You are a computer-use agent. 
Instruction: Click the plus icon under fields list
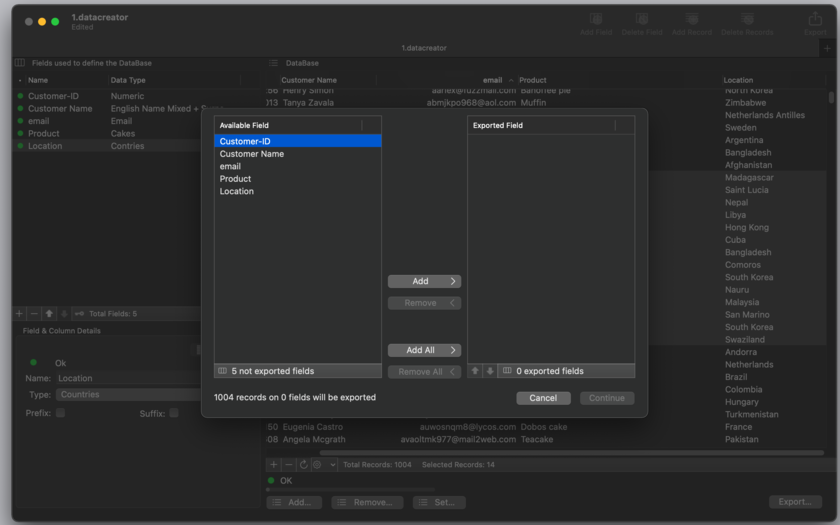pos(19,313)
